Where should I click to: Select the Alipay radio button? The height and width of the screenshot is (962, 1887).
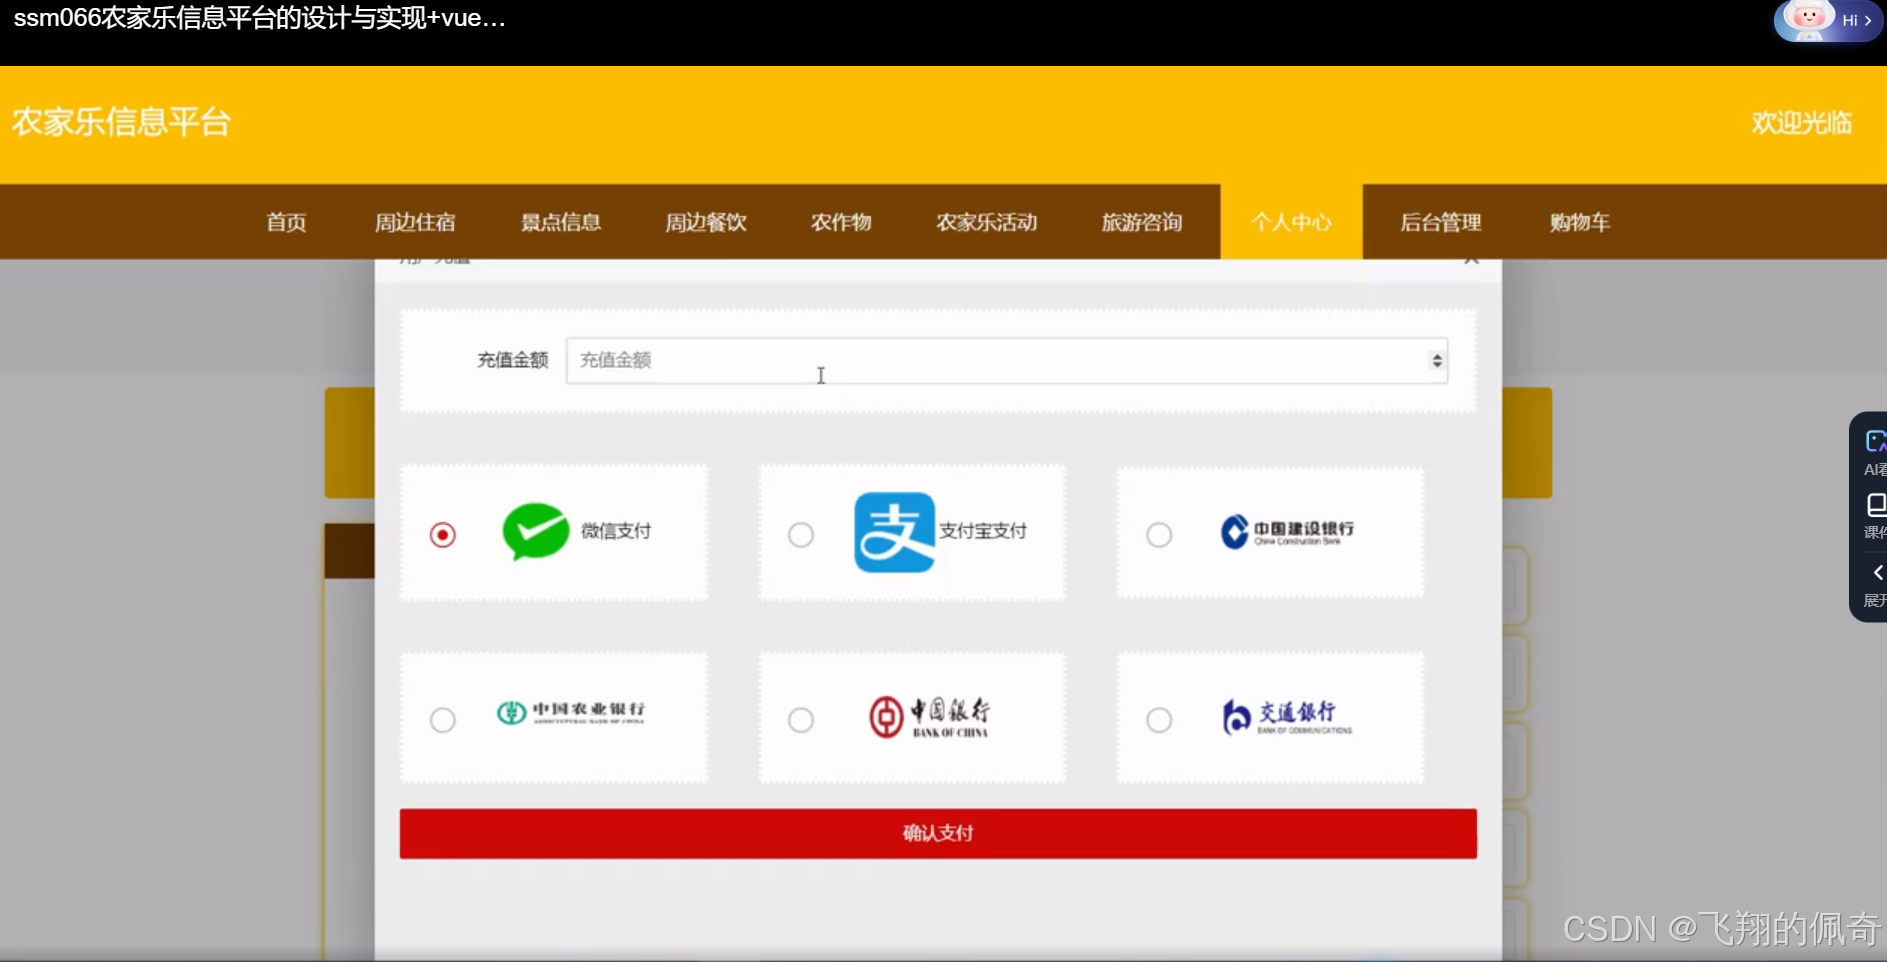pyautogui.click(x=801, y=535)
